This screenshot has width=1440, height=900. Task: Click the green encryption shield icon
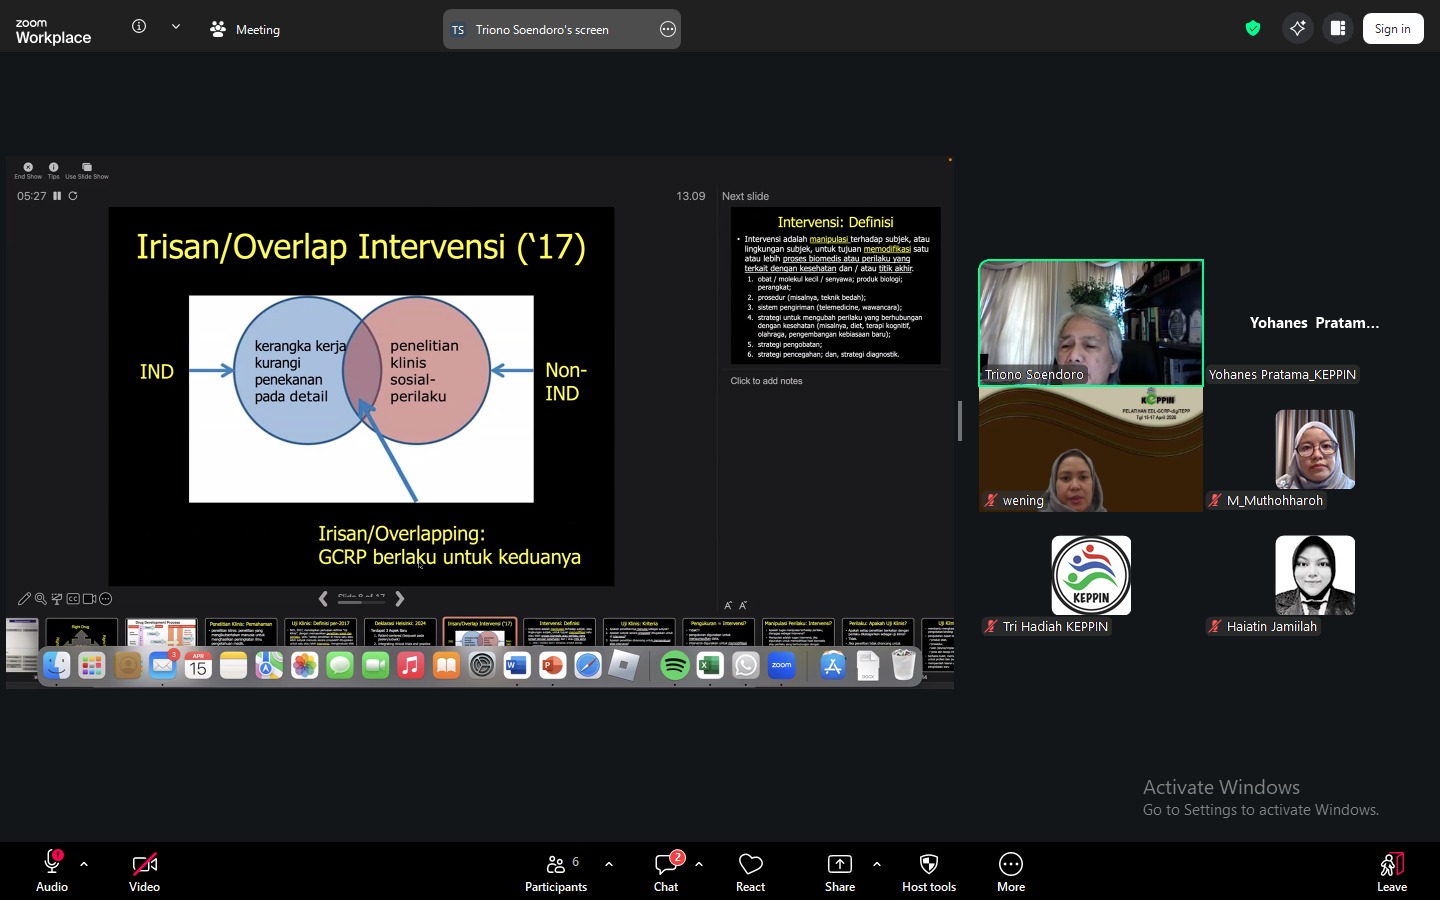tap(1252, 29)
